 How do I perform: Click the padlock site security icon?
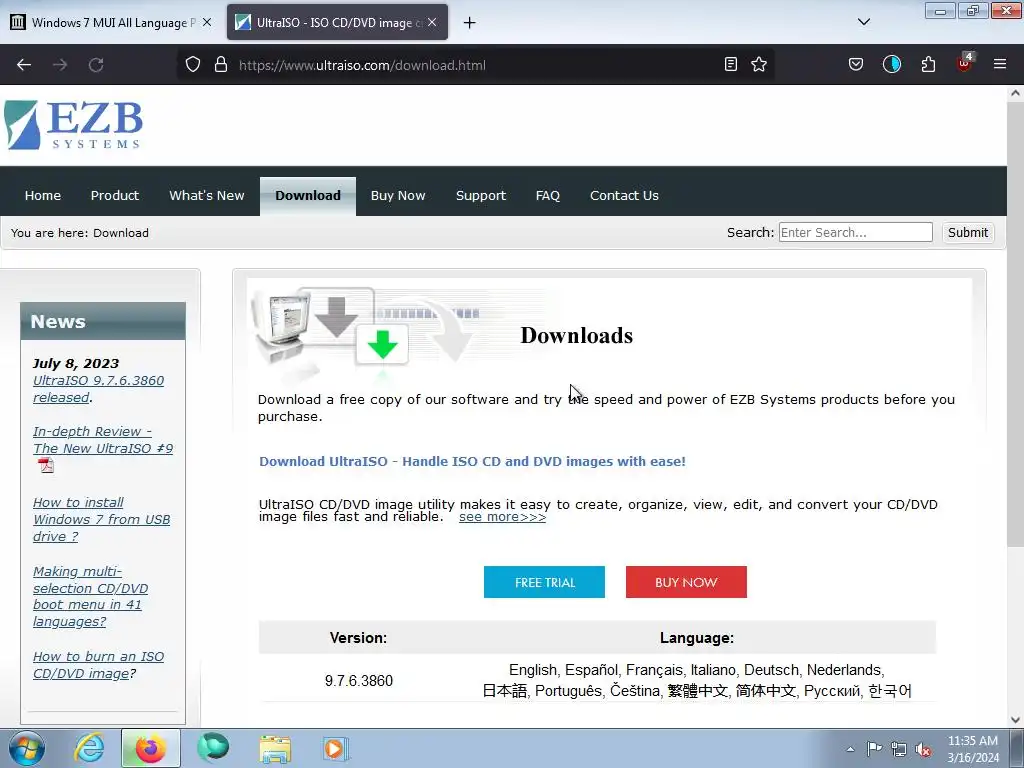tap(221, 65)
